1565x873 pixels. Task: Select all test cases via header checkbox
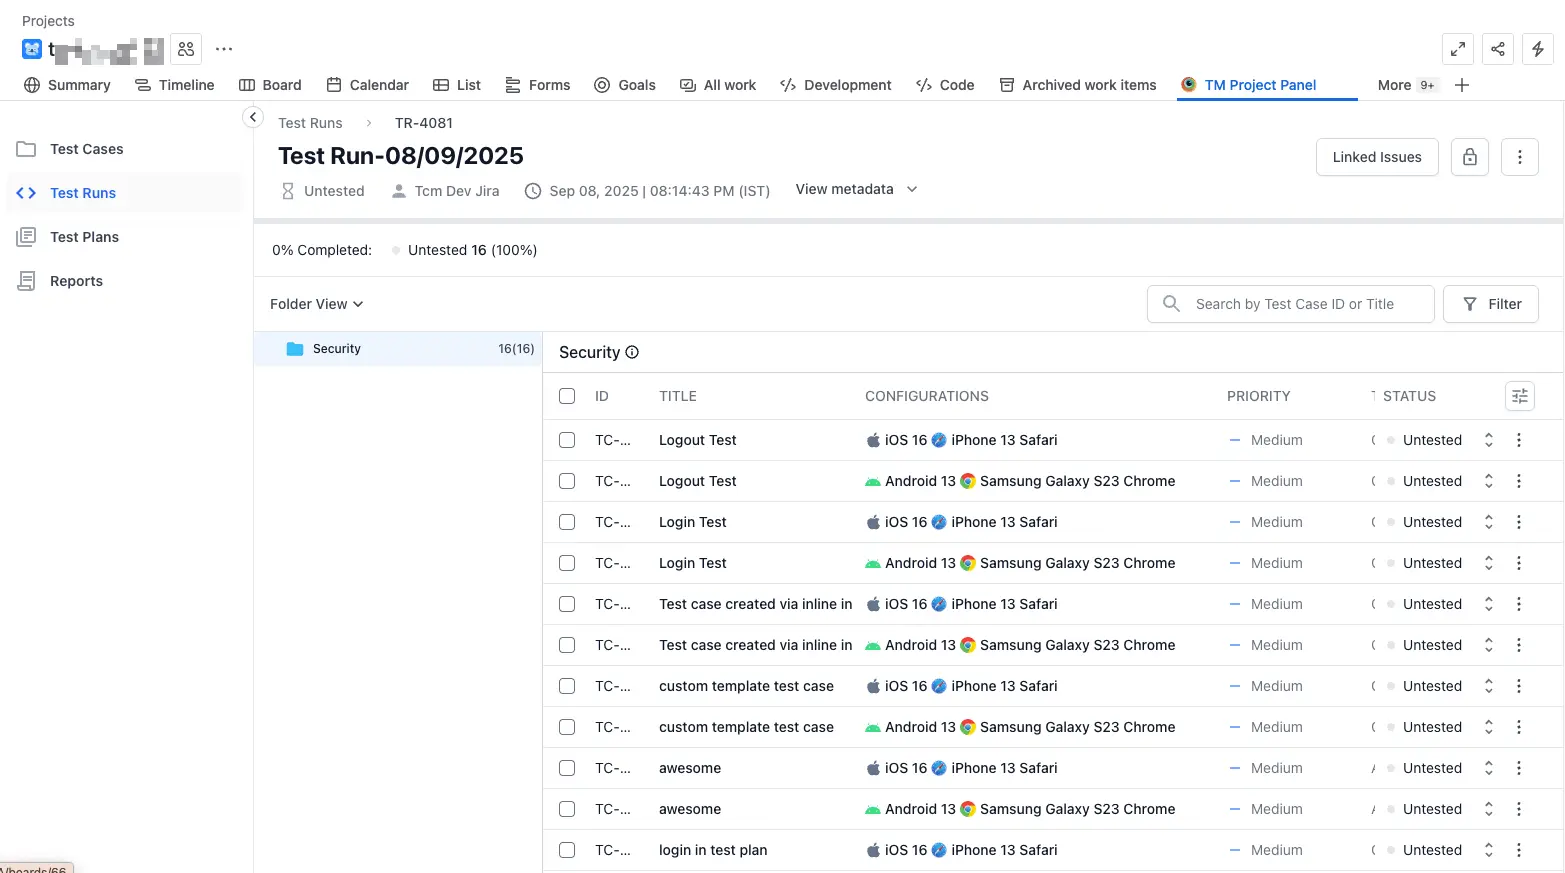[567, 396]
